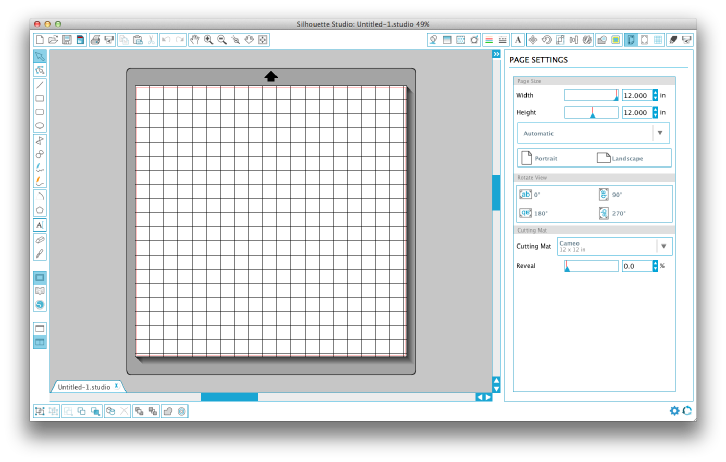Viewport: 726px width, 462px height.
Task: Toggle the Page Settings panel icon in top toolbar
Action: pyautogui.click(x=631, y=40)
